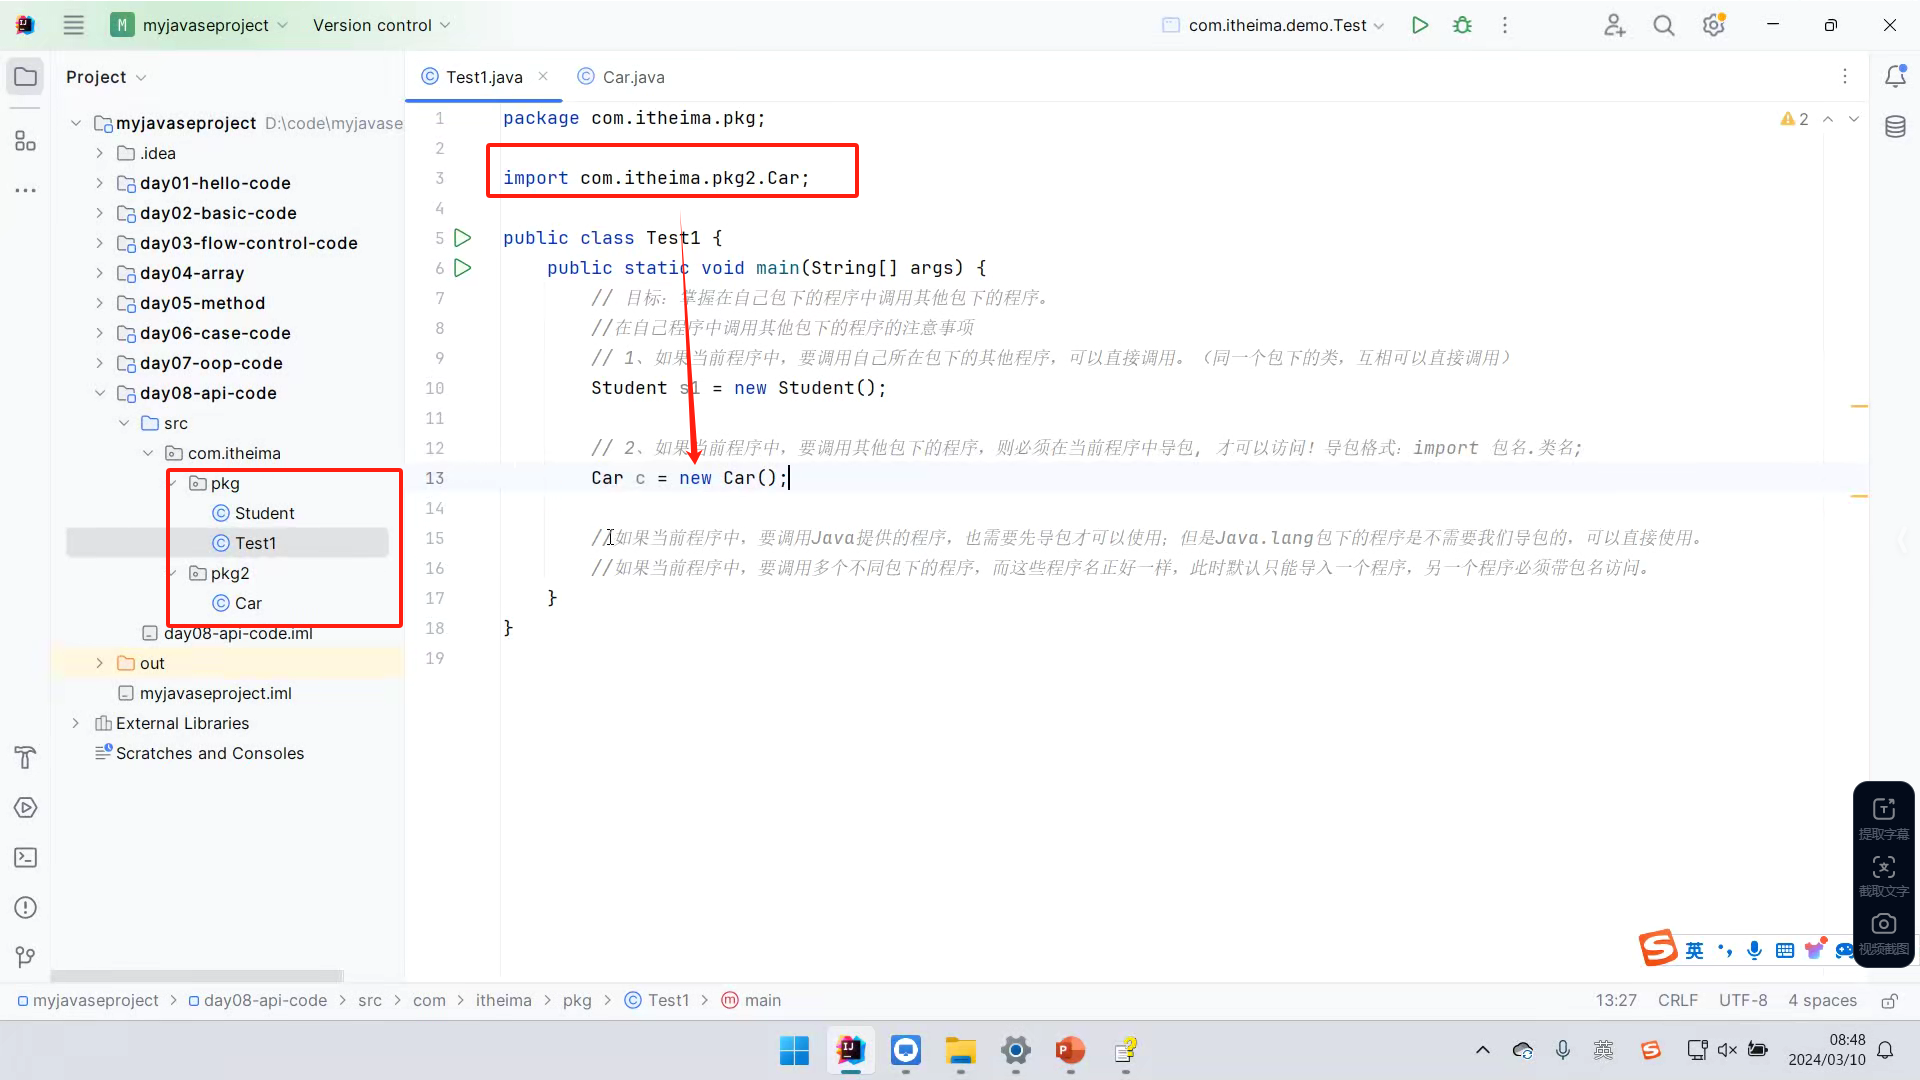
Task: Open the Structure tool window icon
Action: click(25, 141)
